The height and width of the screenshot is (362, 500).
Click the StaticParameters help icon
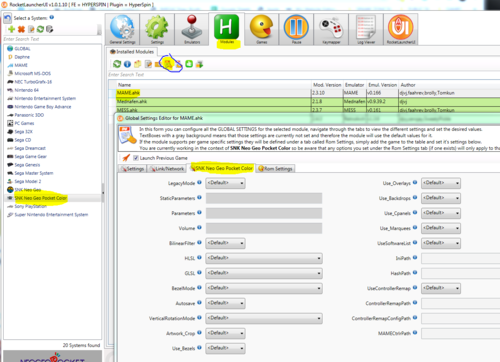coord(199,197)
